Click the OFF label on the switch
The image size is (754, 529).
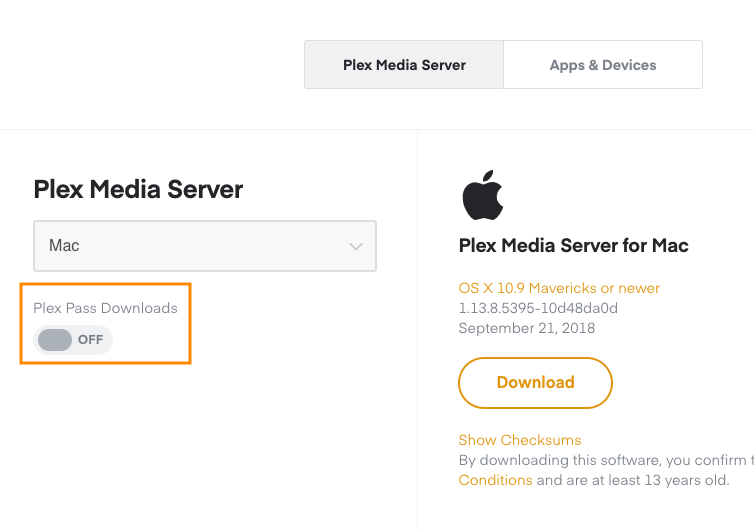click(x=91, y=340)
